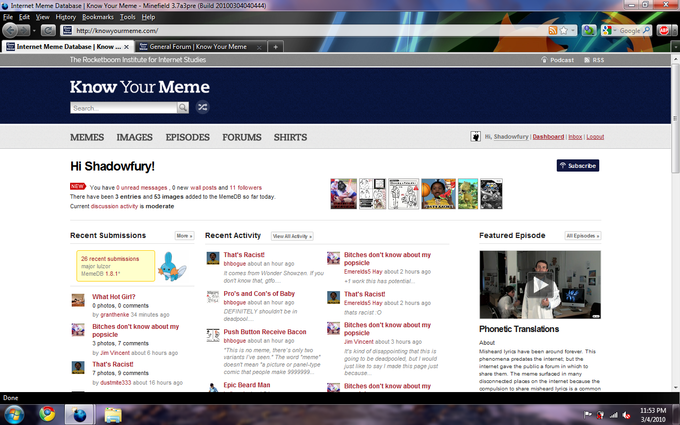Image resolution: width=680 pixels, height=425 pixels.
Task: Click the More button for Recent Submissions
Action: 184,236
